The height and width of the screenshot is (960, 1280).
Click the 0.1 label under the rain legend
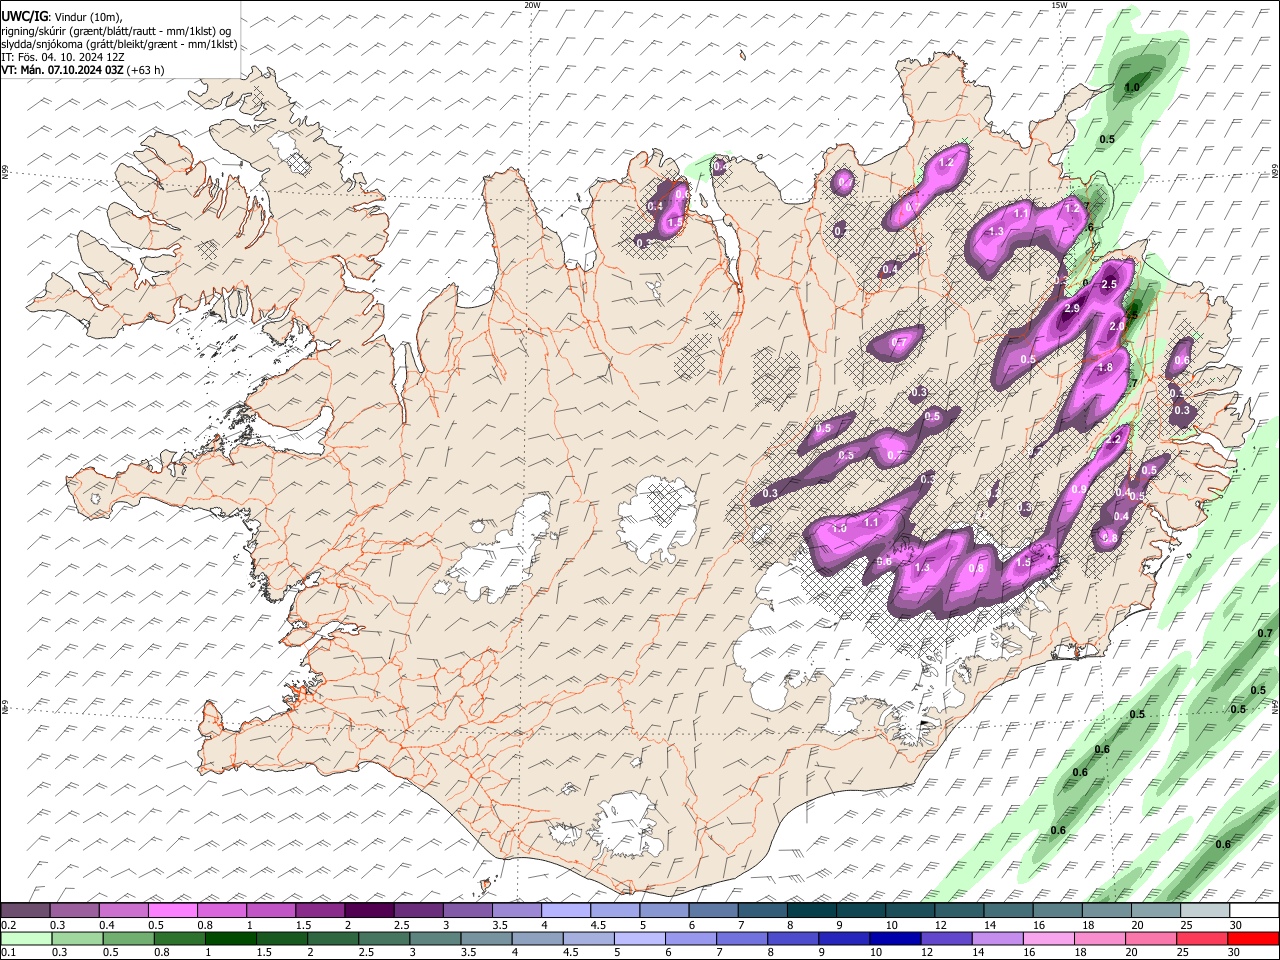pyautogui.click(x=8, y=952)
